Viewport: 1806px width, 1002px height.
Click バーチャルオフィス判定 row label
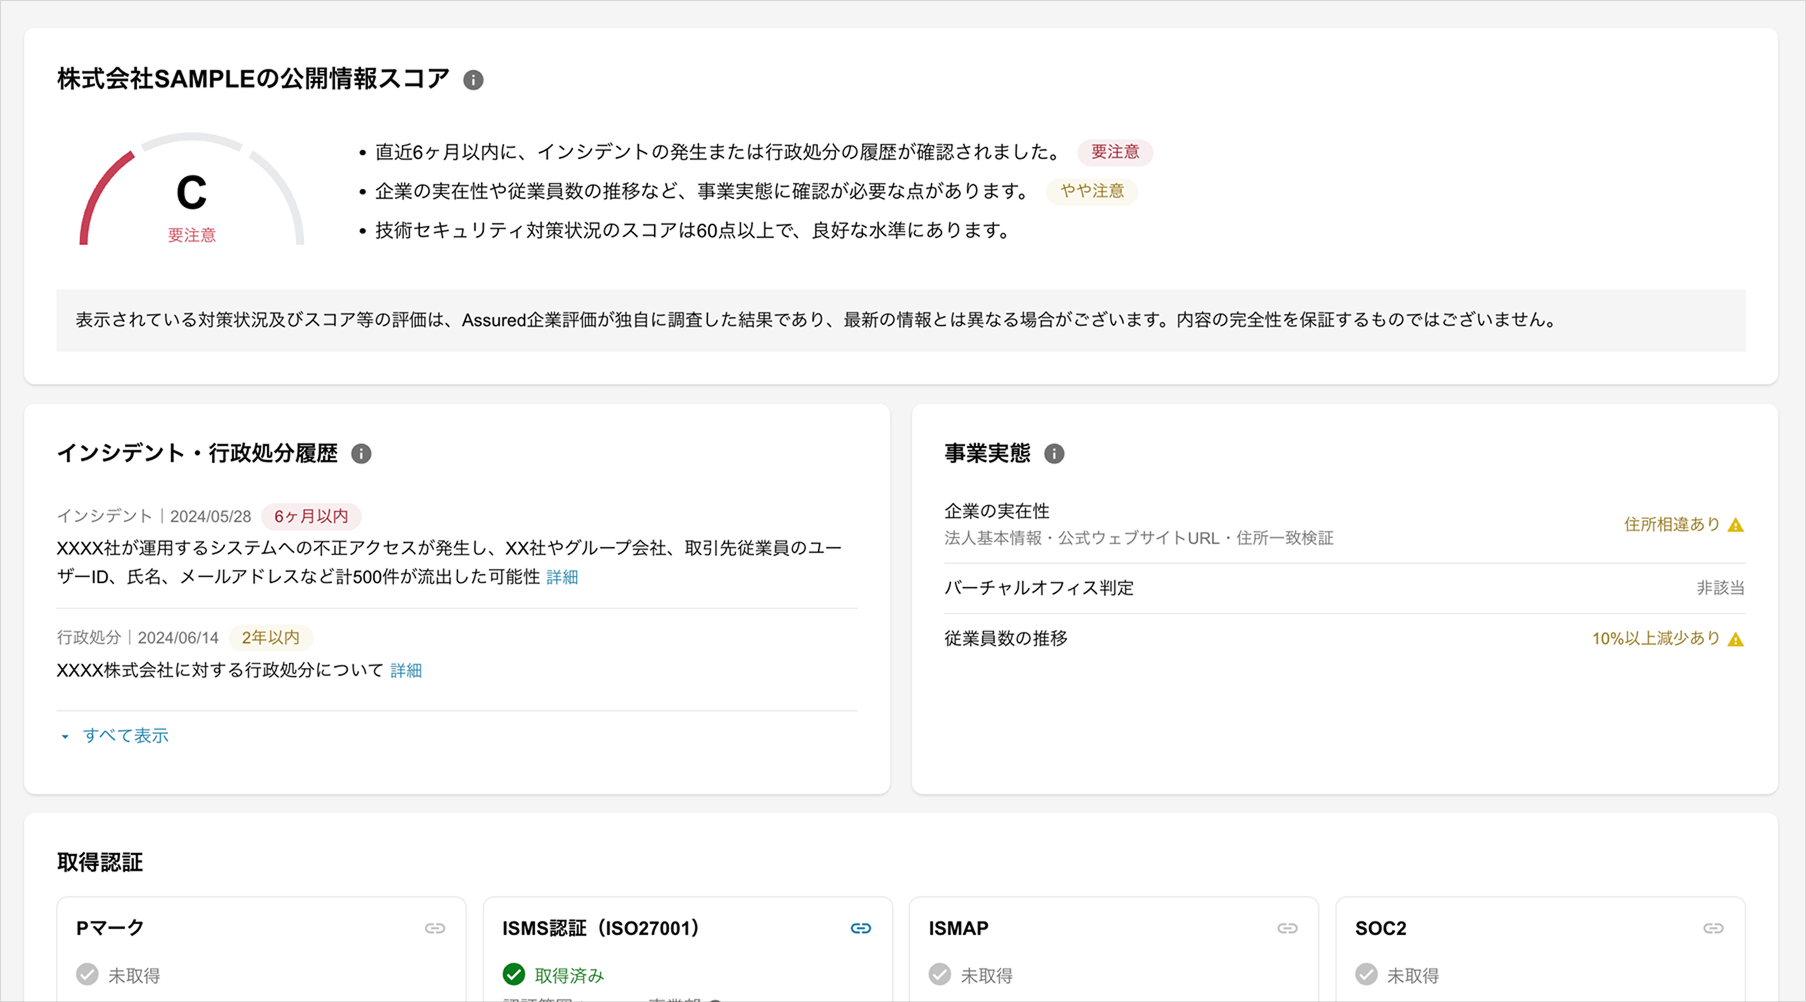pyautogui.click(x=1039, y=588)
